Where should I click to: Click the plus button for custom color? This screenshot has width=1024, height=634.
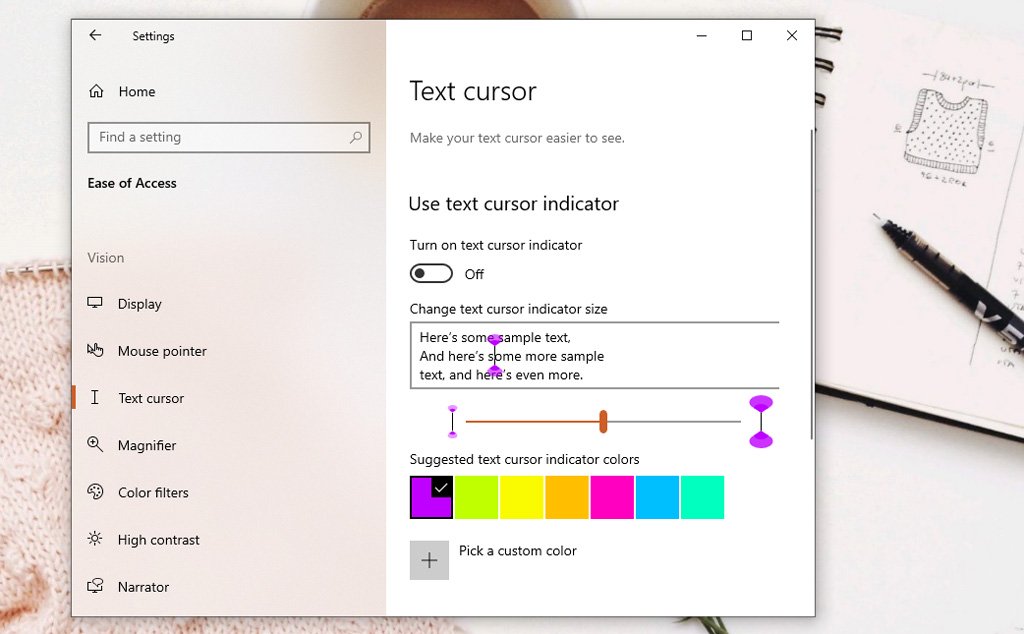(x=429, y=560)
